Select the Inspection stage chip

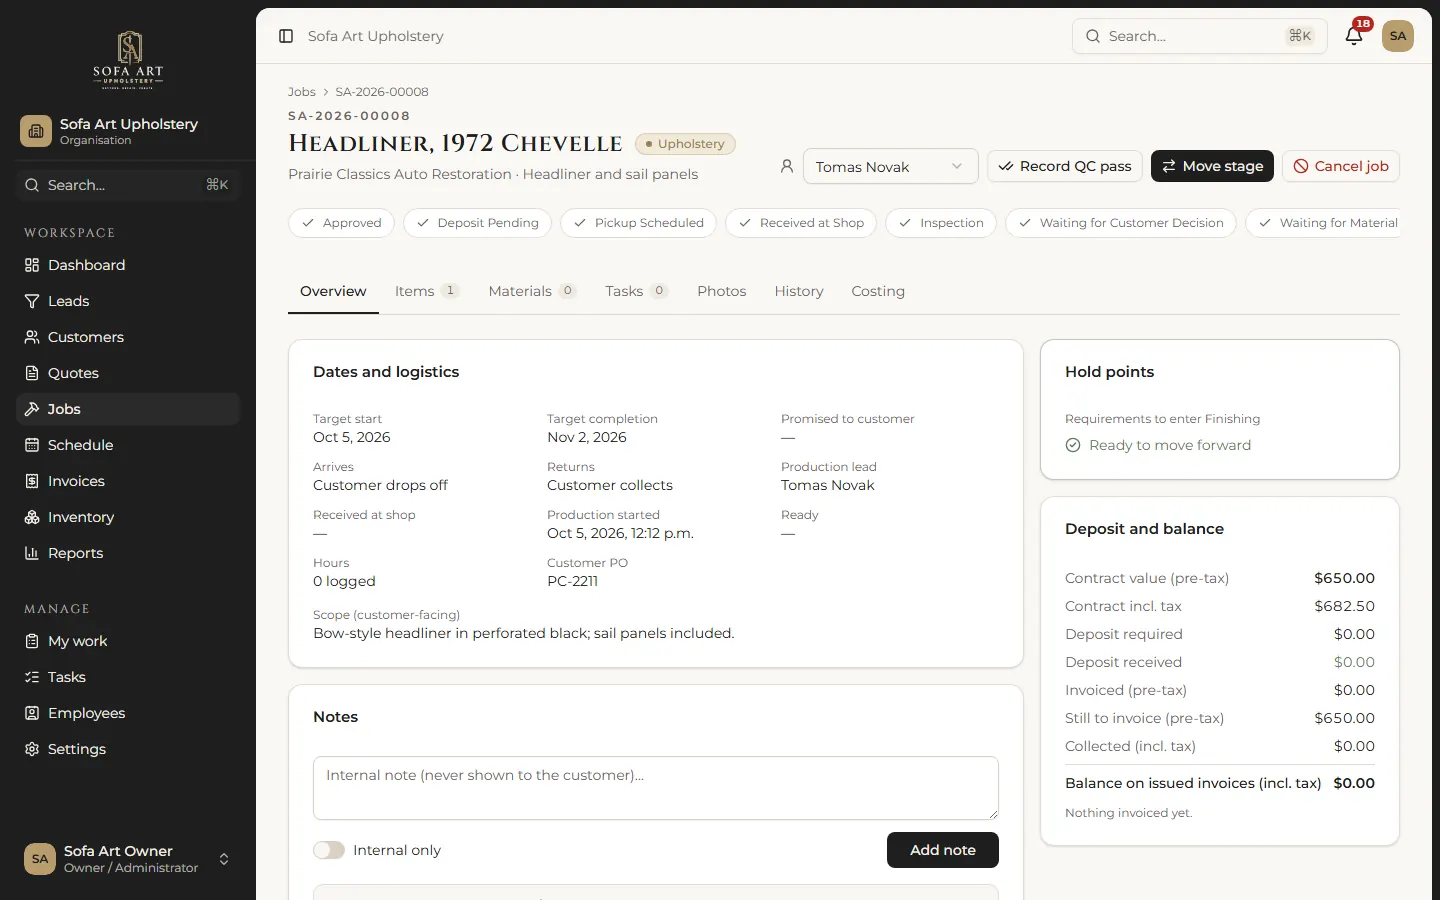coord(941,223)
